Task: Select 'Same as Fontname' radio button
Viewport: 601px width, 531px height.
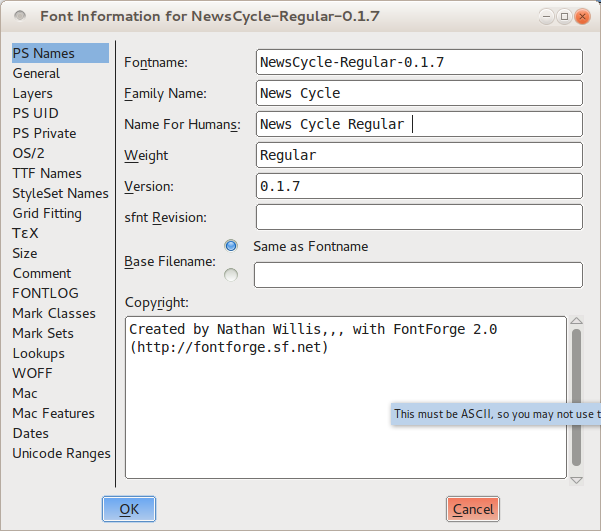Action: tap(231, 246)
